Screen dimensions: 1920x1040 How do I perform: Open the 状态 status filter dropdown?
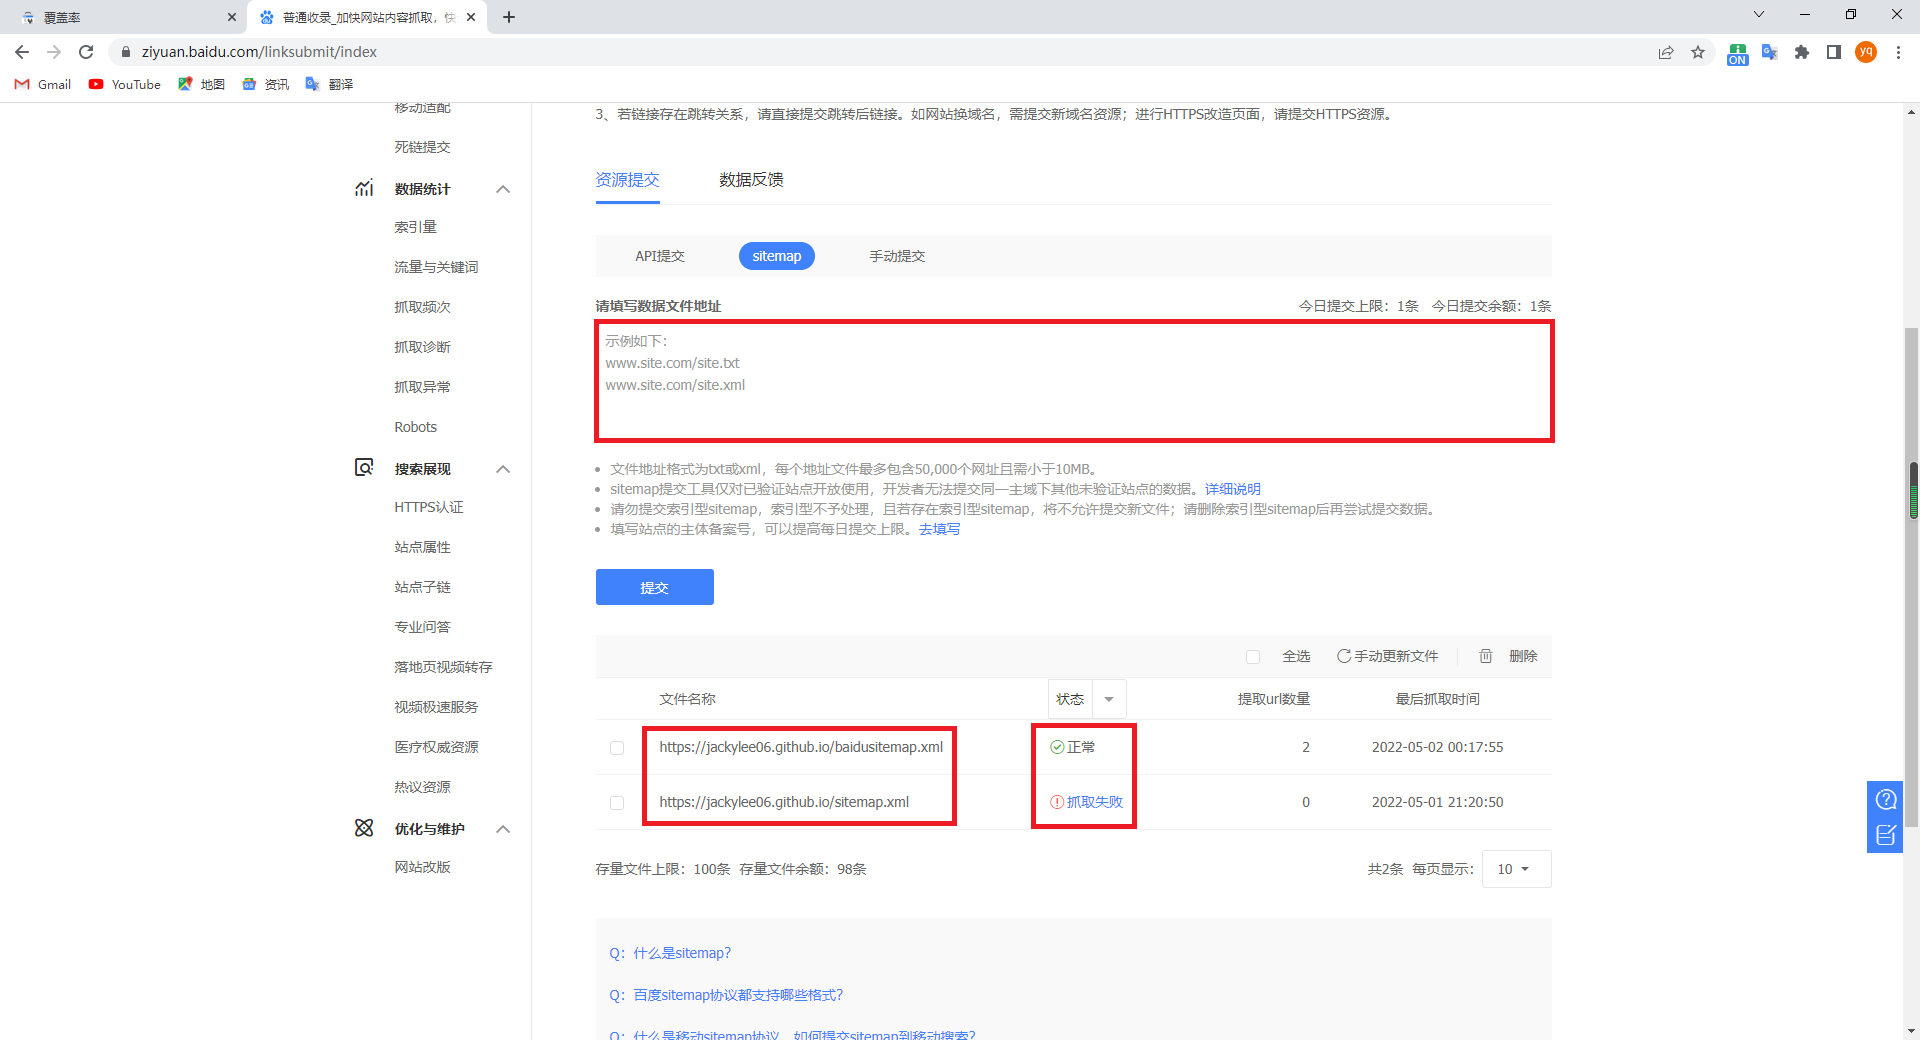tap(1108, 699)
